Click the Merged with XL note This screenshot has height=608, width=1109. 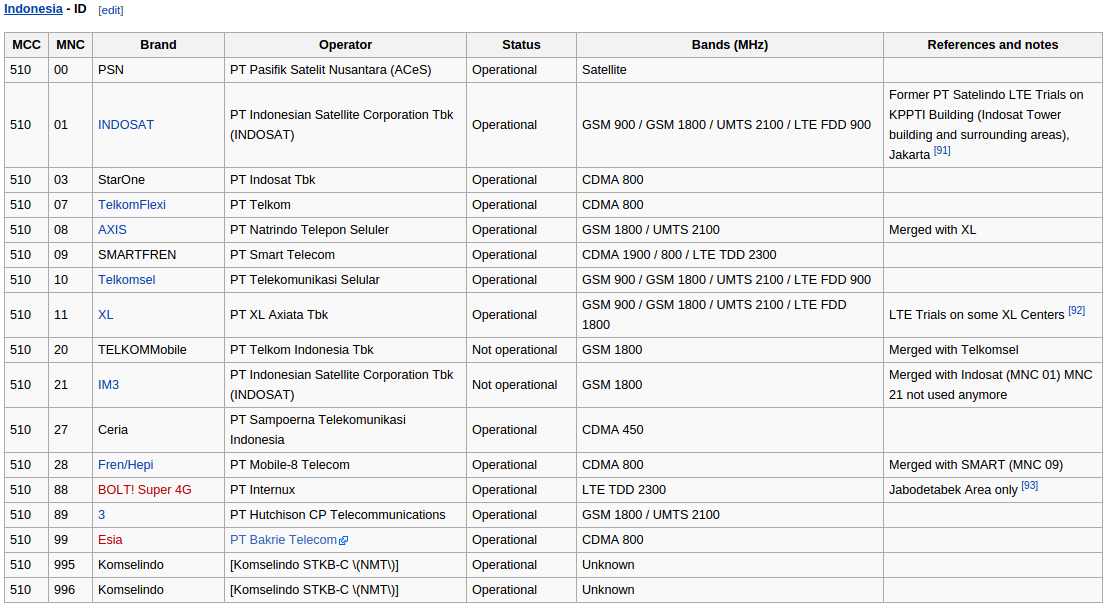coord(993,230)
